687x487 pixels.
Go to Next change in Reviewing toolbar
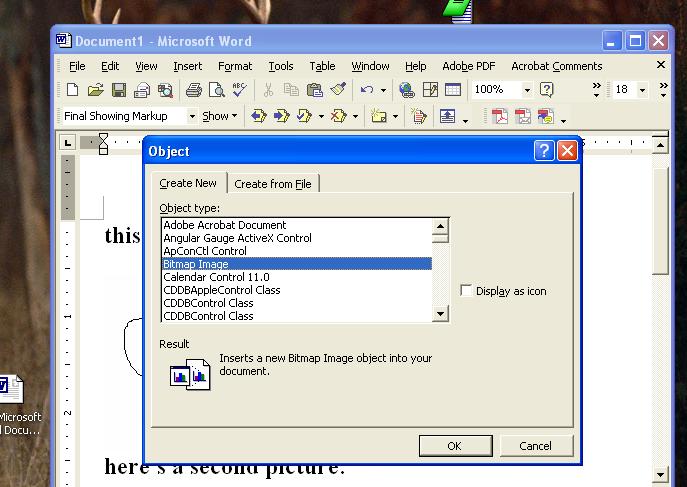(281, 116)
